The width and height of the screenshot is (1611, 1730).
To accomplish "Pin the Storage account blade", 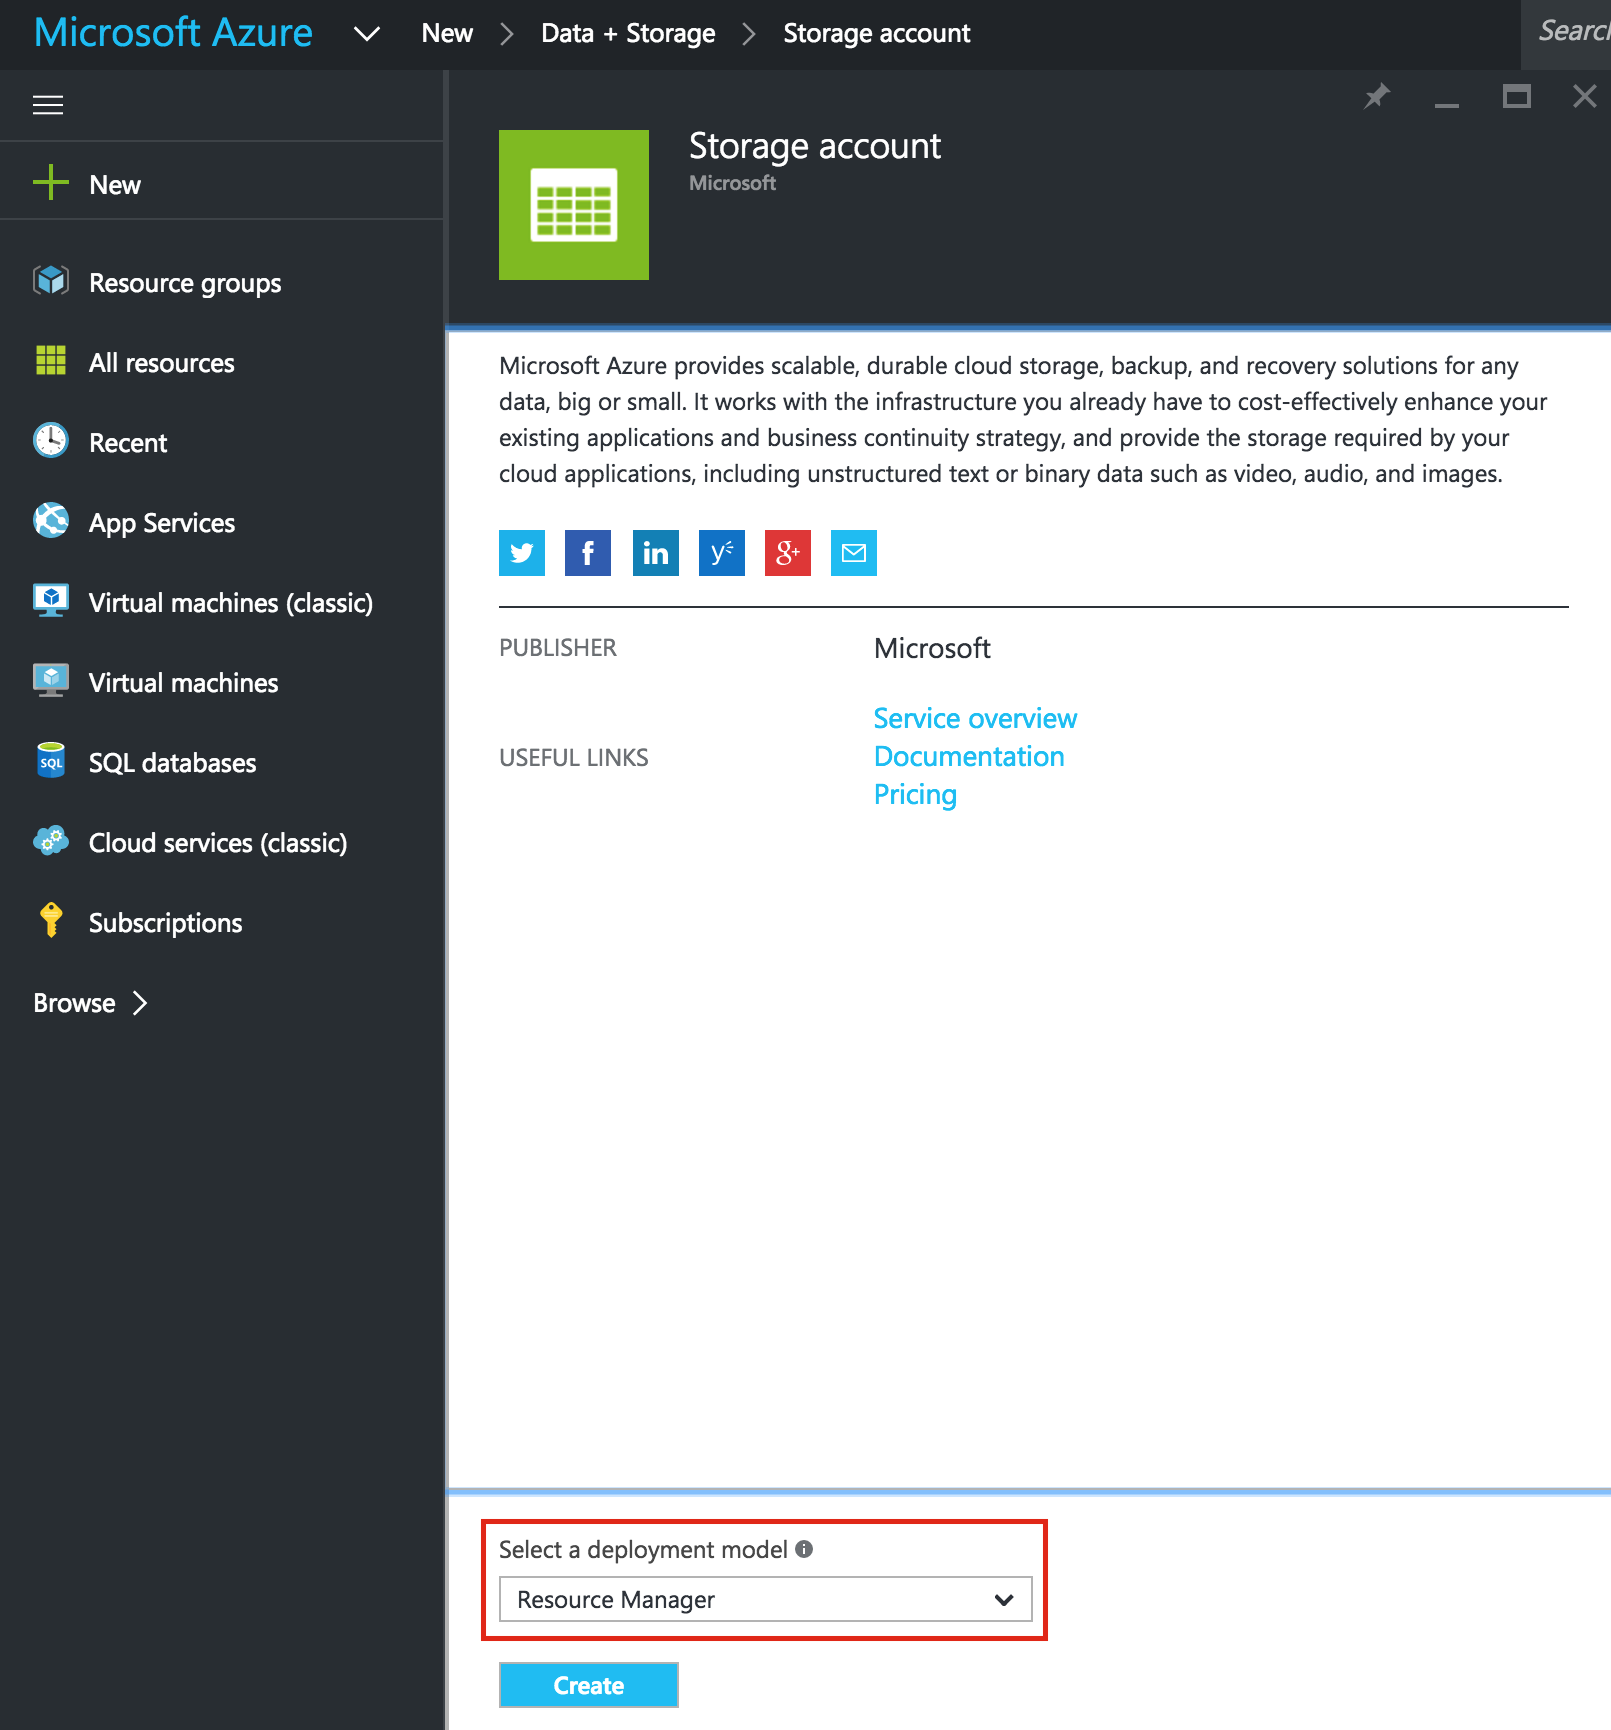I will [x=1377, y=96].
